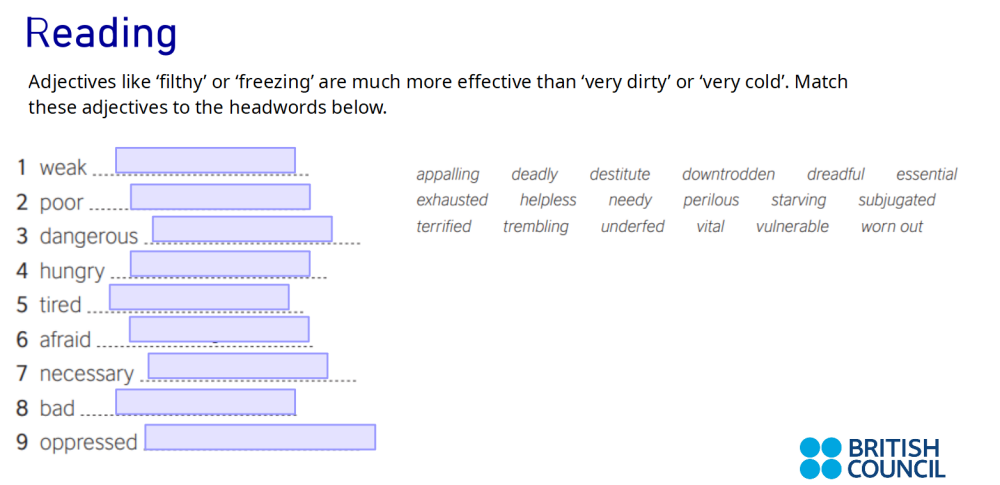Focus the answer field for 'hungry'
The height and width of the screenshot is (485, 1000).
220,264
